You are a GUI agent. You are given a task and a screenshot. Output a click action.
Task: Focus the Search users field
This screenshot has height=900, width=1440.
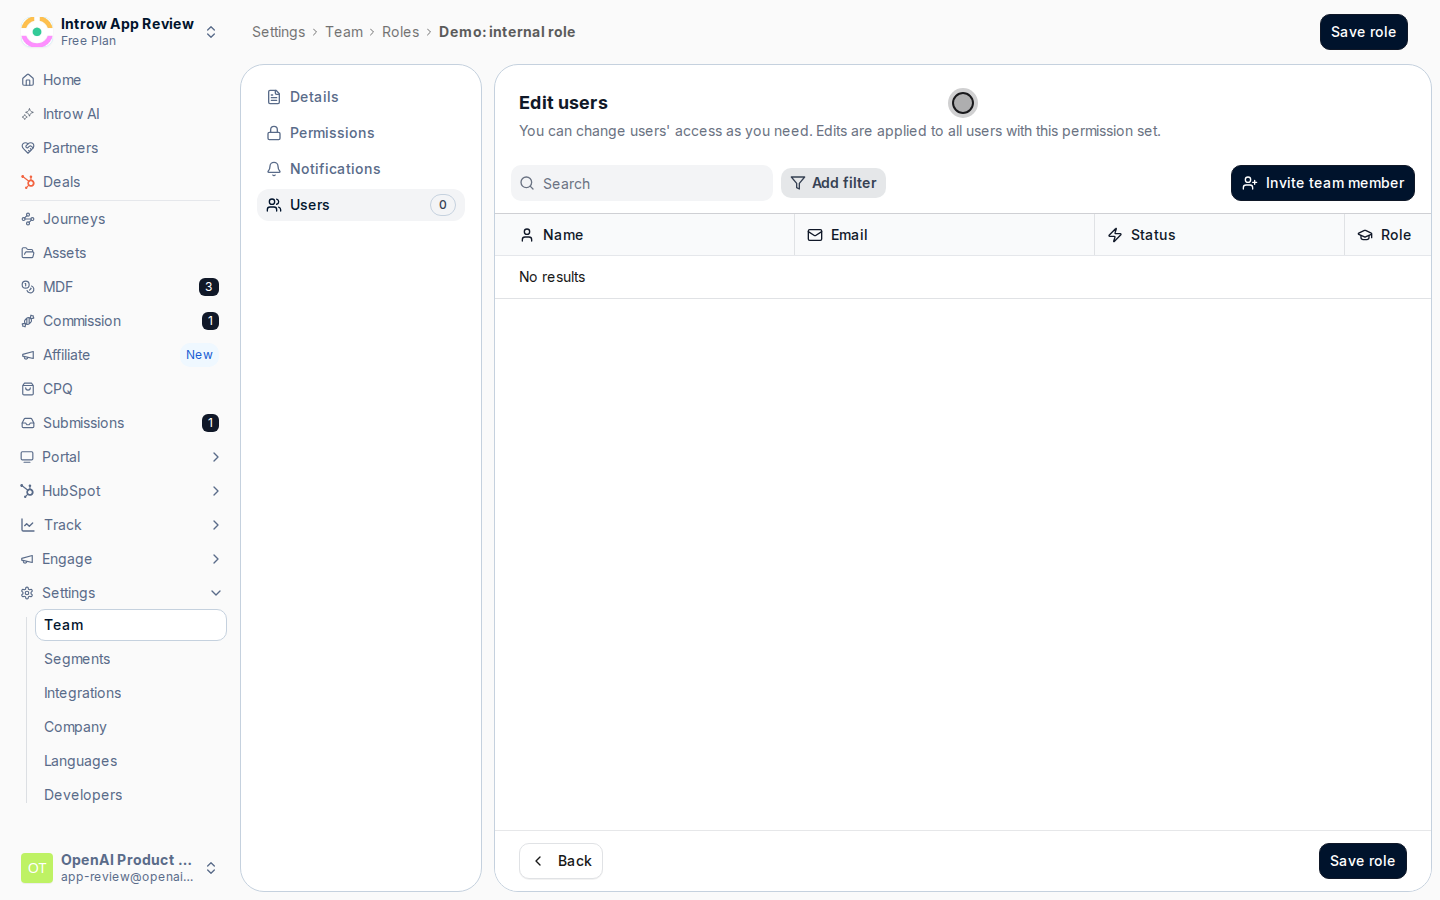point(642,183)
